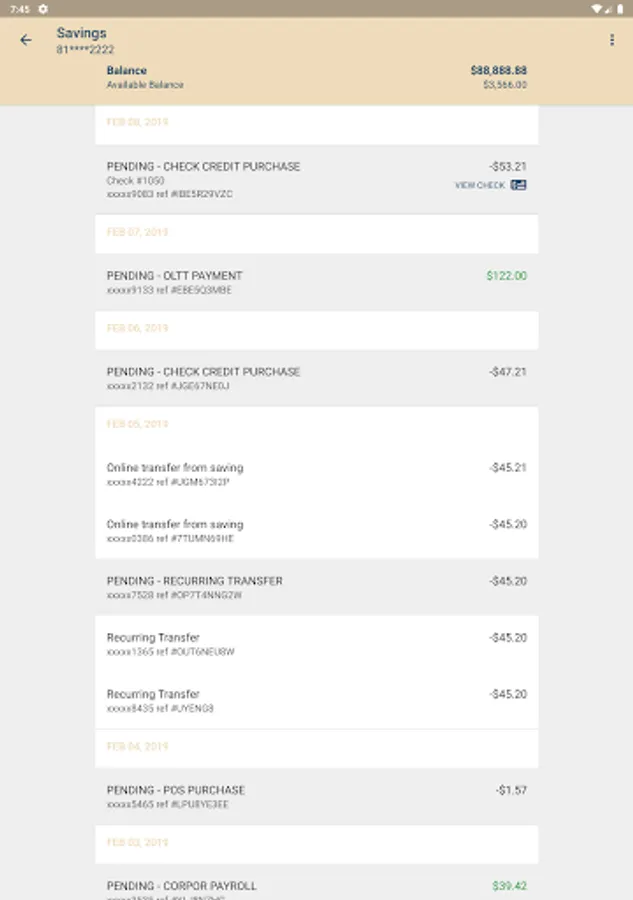Tap the settings gear in status bar

click(43, 8)
